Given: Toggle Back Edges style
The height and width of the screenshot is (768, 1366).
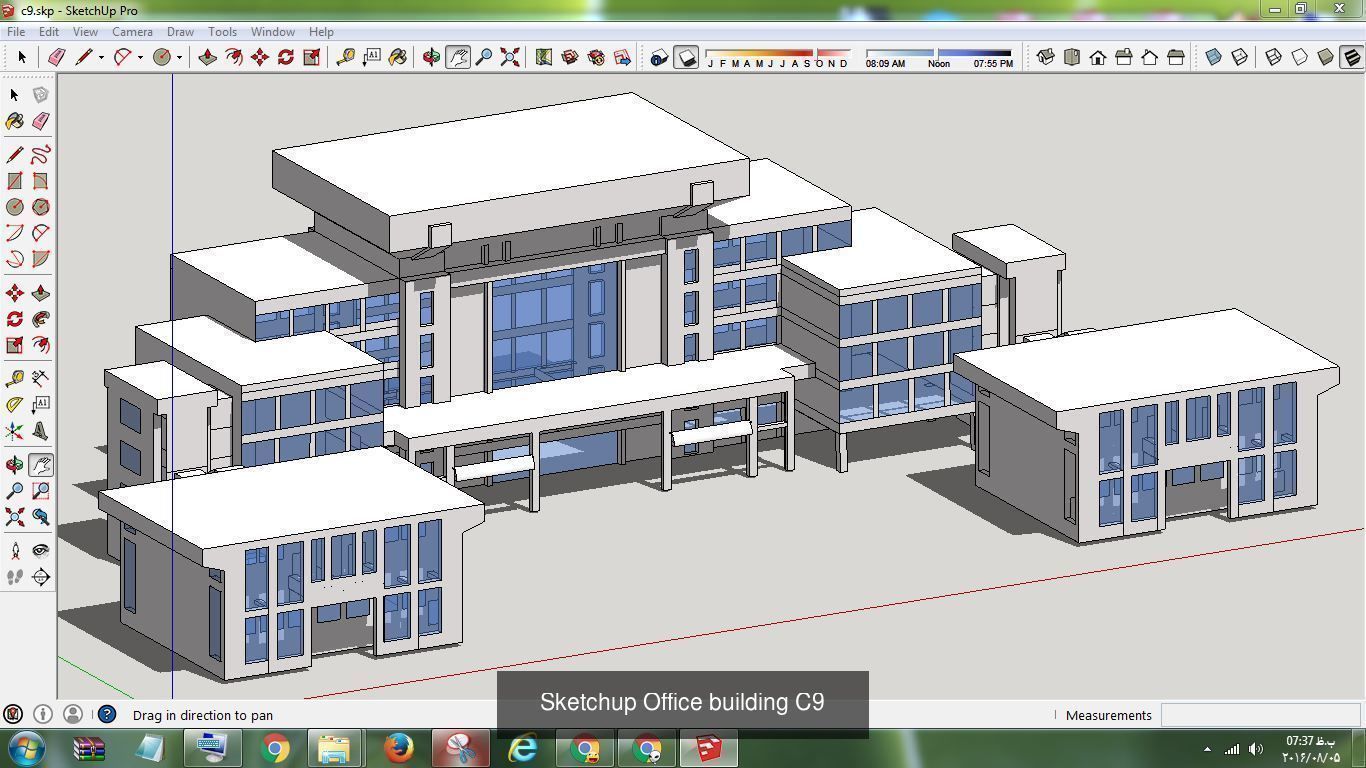Looking at the screenshot, I should coord(1239,57).
